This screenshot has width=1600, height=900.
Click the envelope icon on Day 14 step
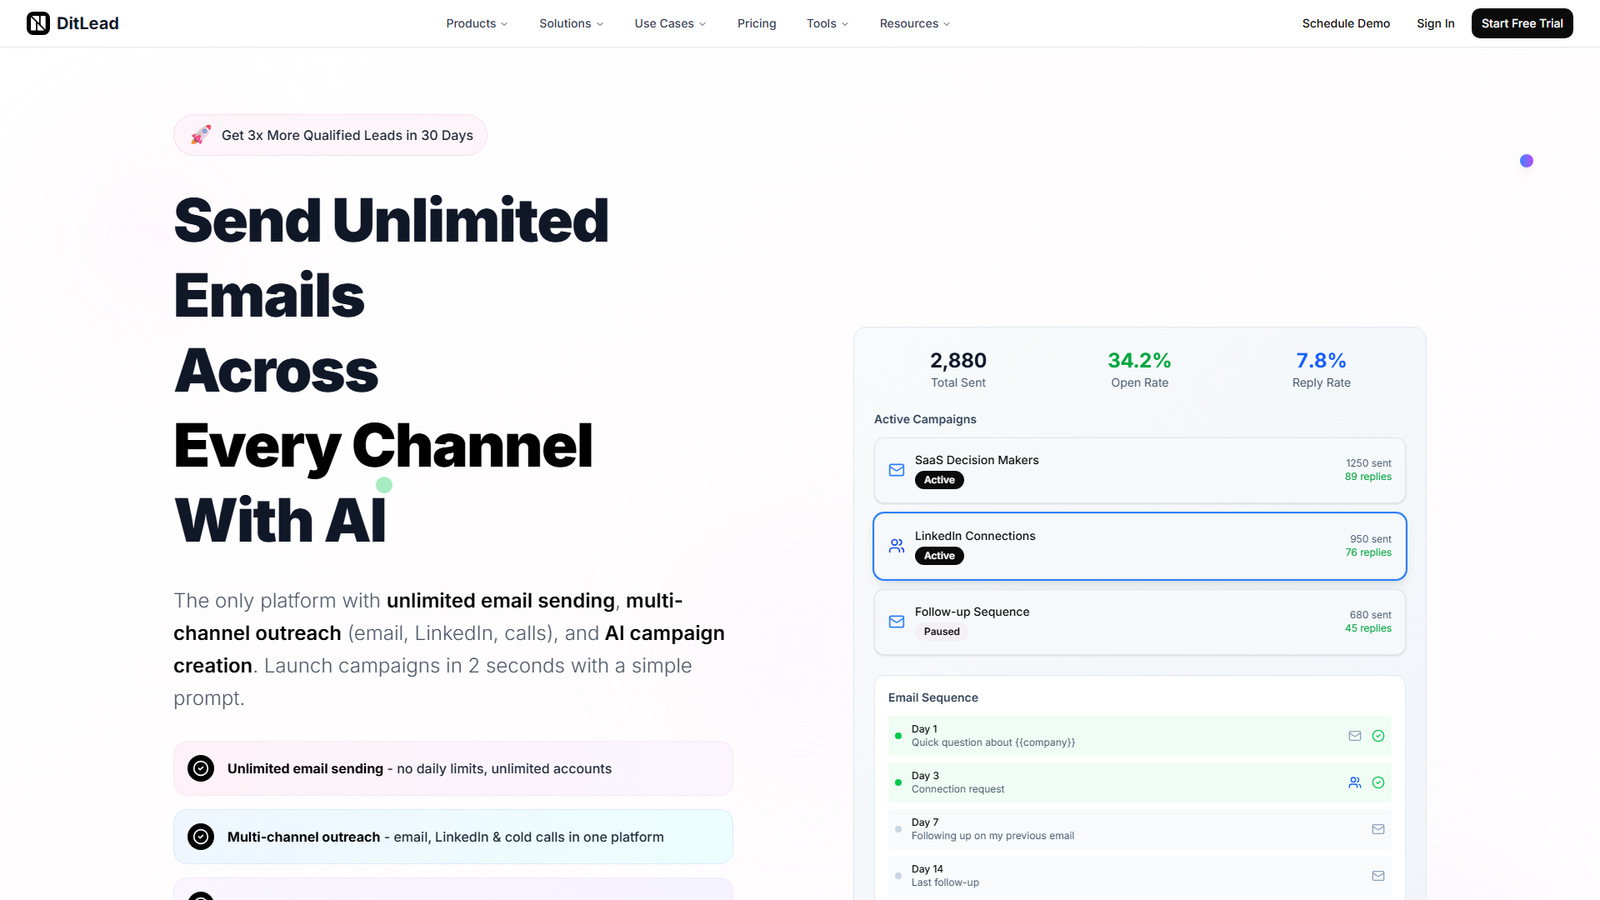coord(1378,875)
